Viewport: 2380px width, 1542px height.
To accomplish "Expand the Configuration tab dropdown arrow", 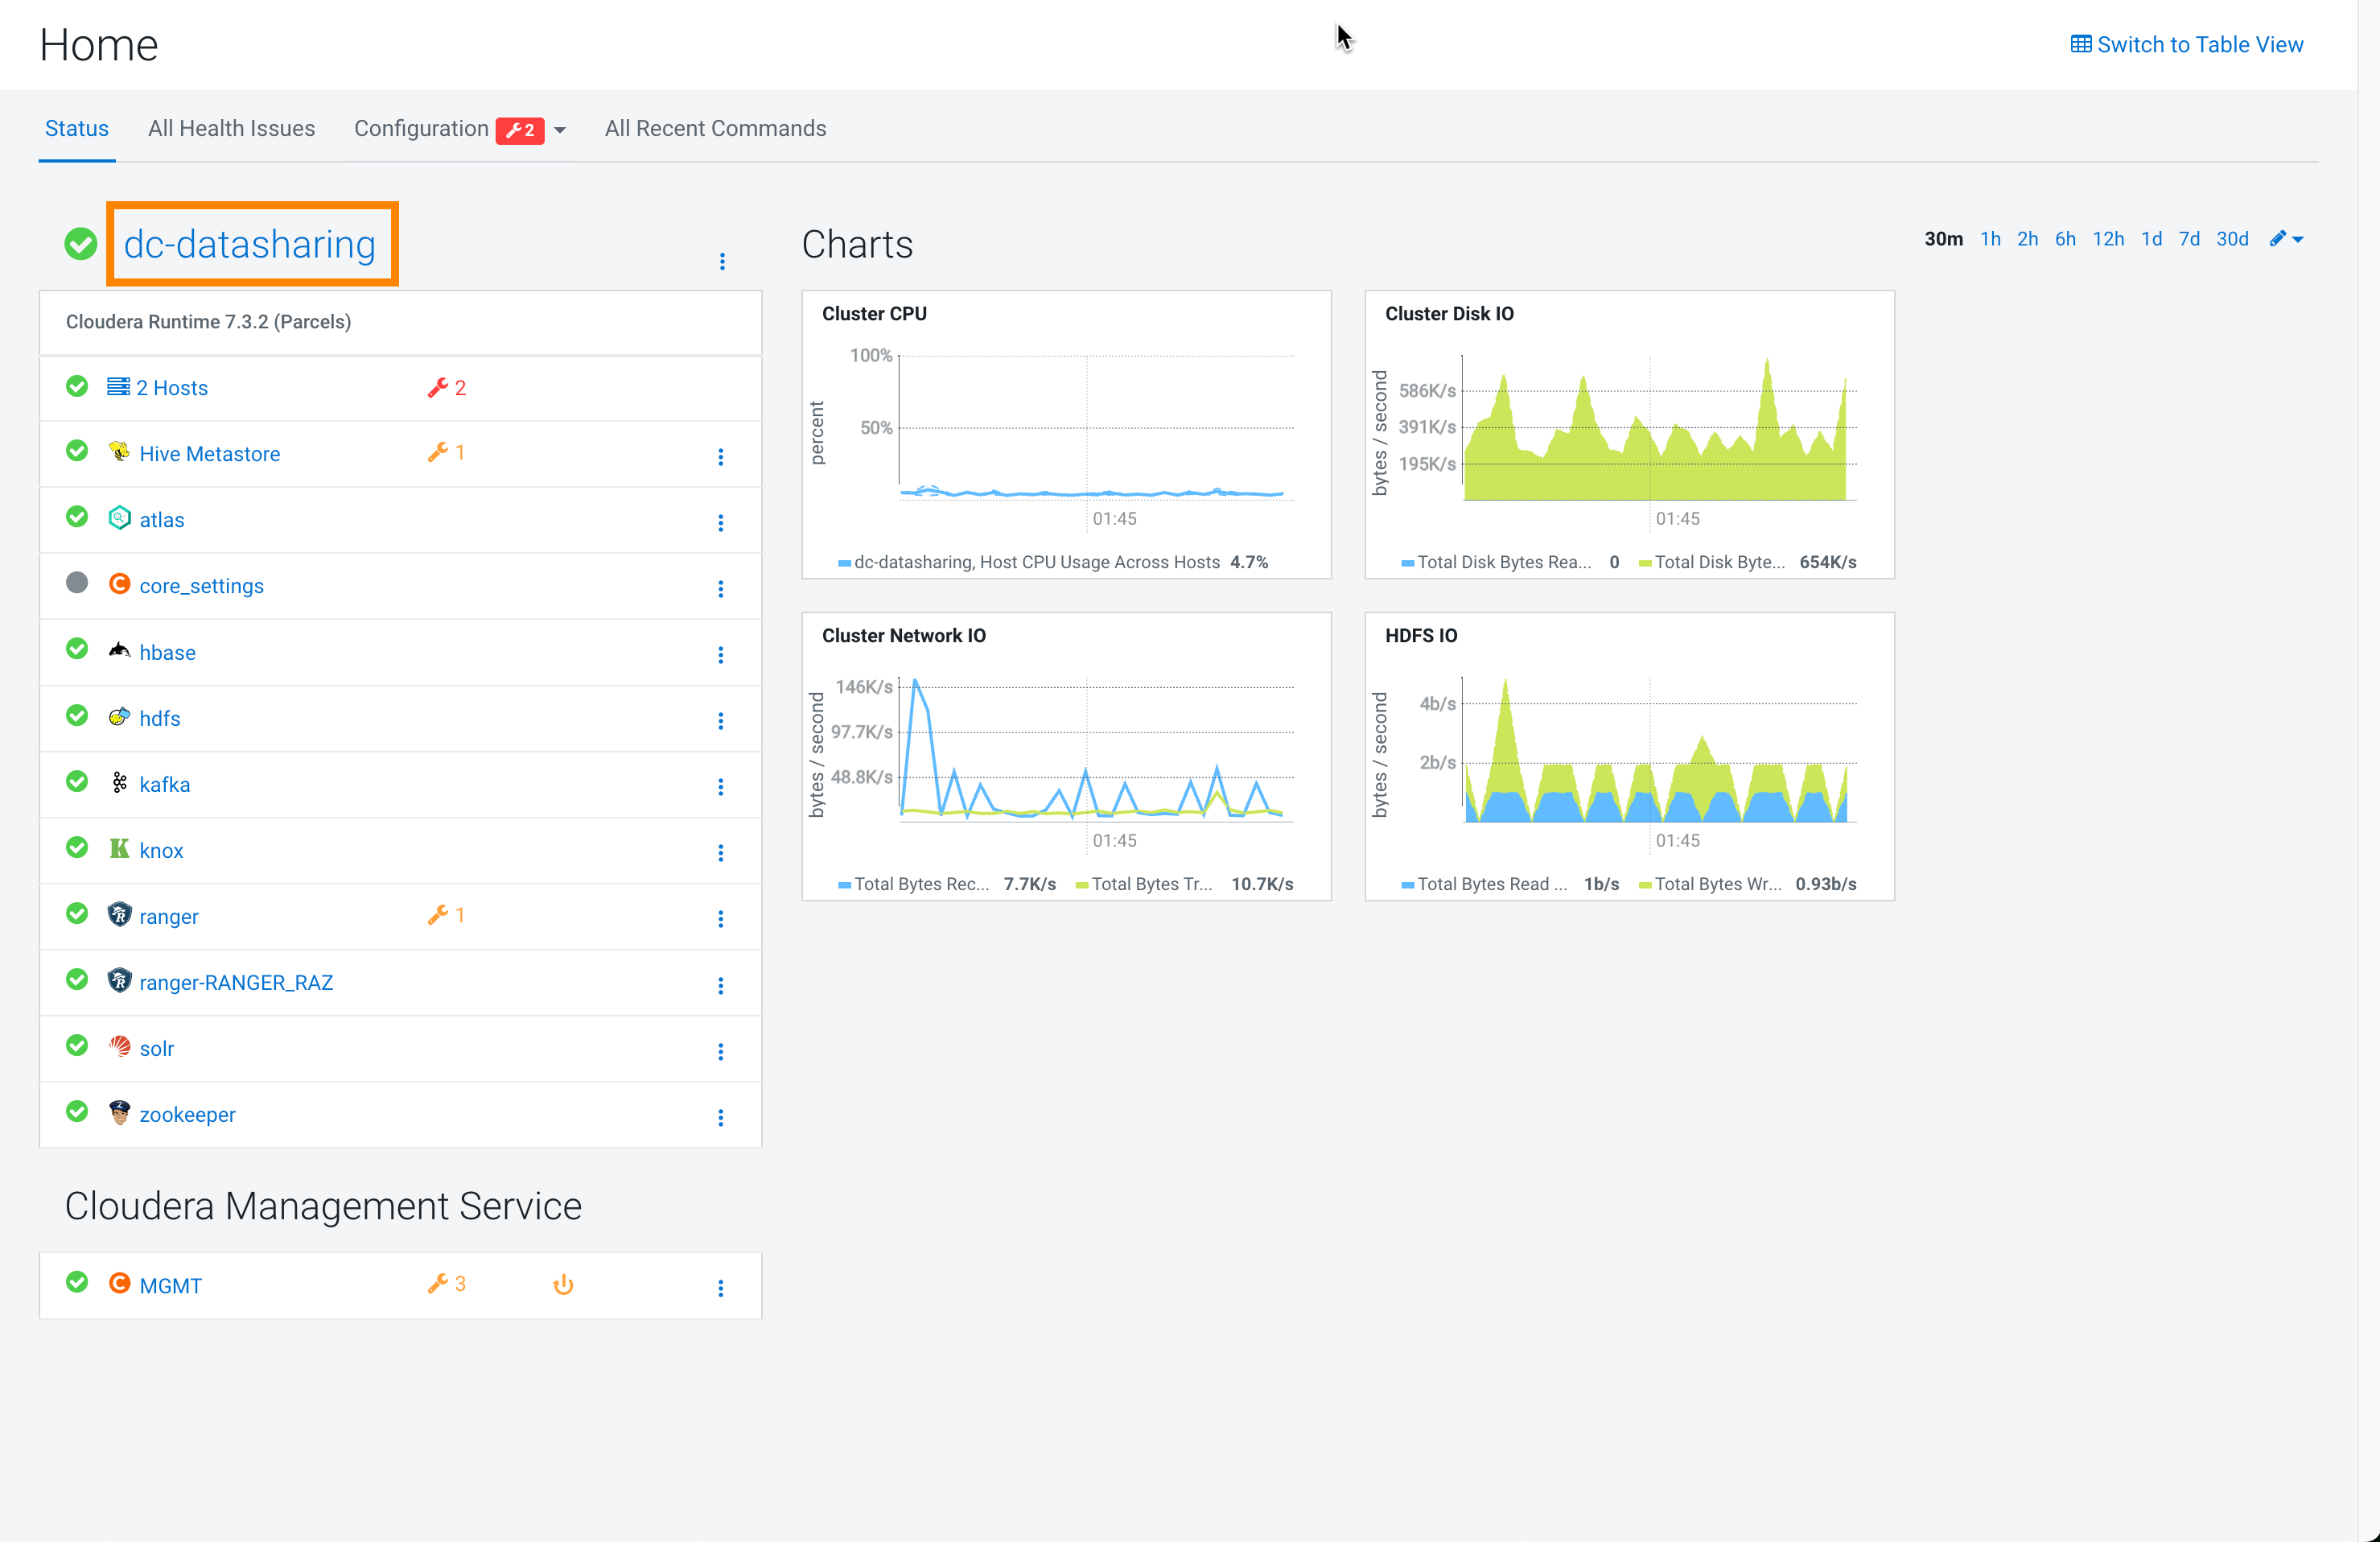I will tap(560, 130).
